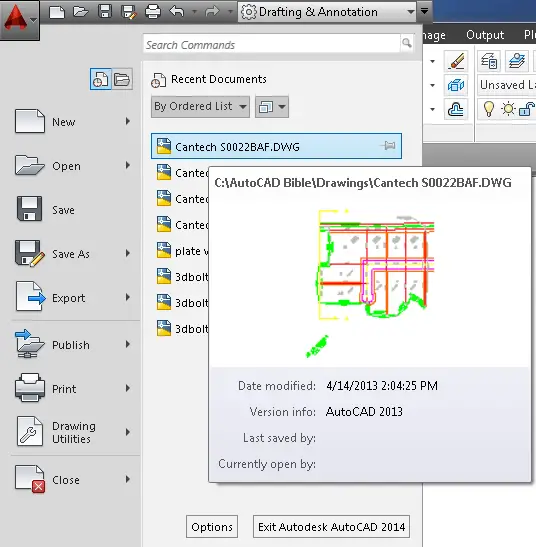This screenshot has height=547, width=536.
Task: Open the Customize Quick Access Toolbar arrow
Action: click(x=424, y=12)
